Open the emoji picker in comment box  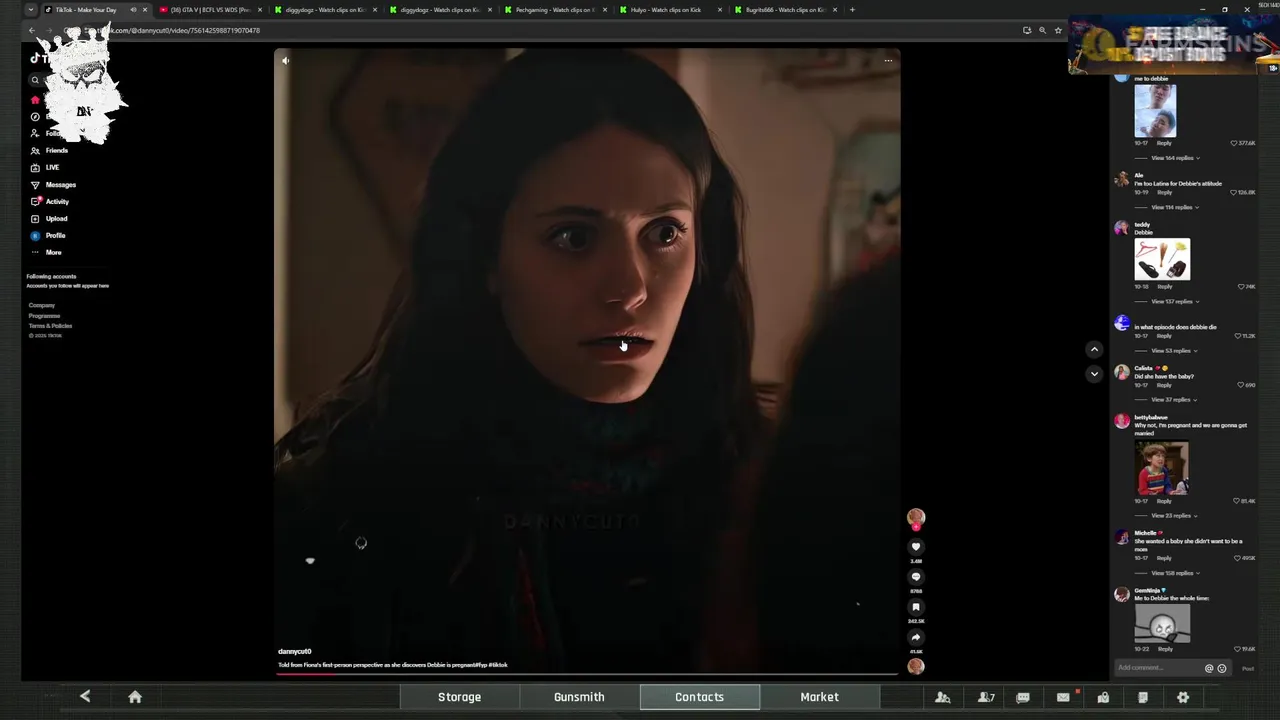point(1222,668)
